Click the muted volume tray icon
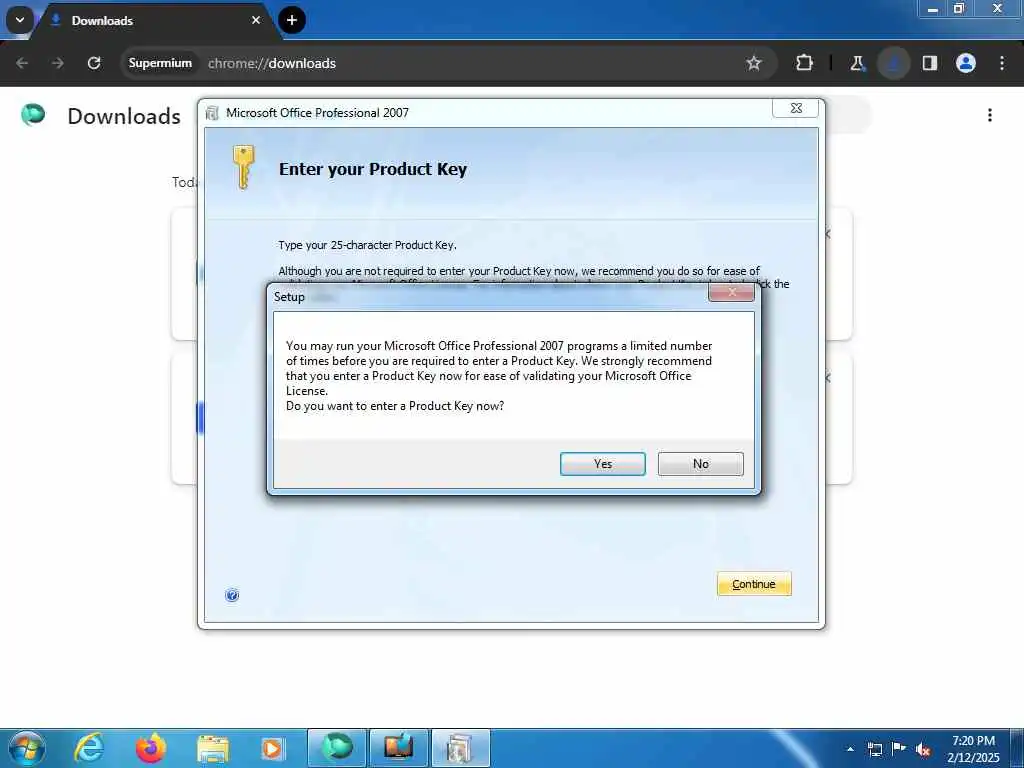The width and height of the screenshot is (1024, 768). tap(923, 749)
